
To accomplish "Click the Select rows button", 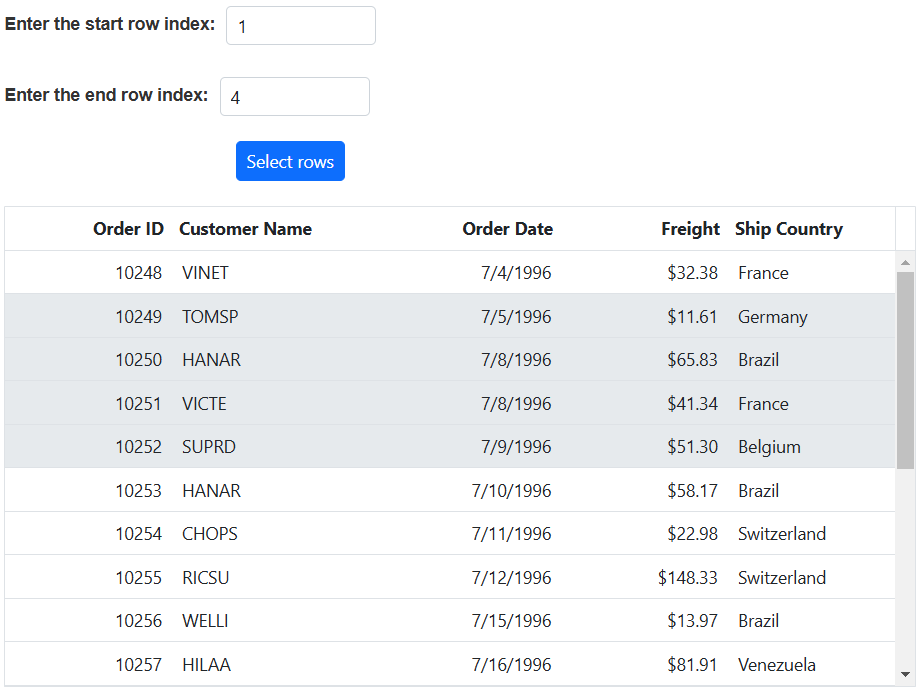I will click(290, 161).
